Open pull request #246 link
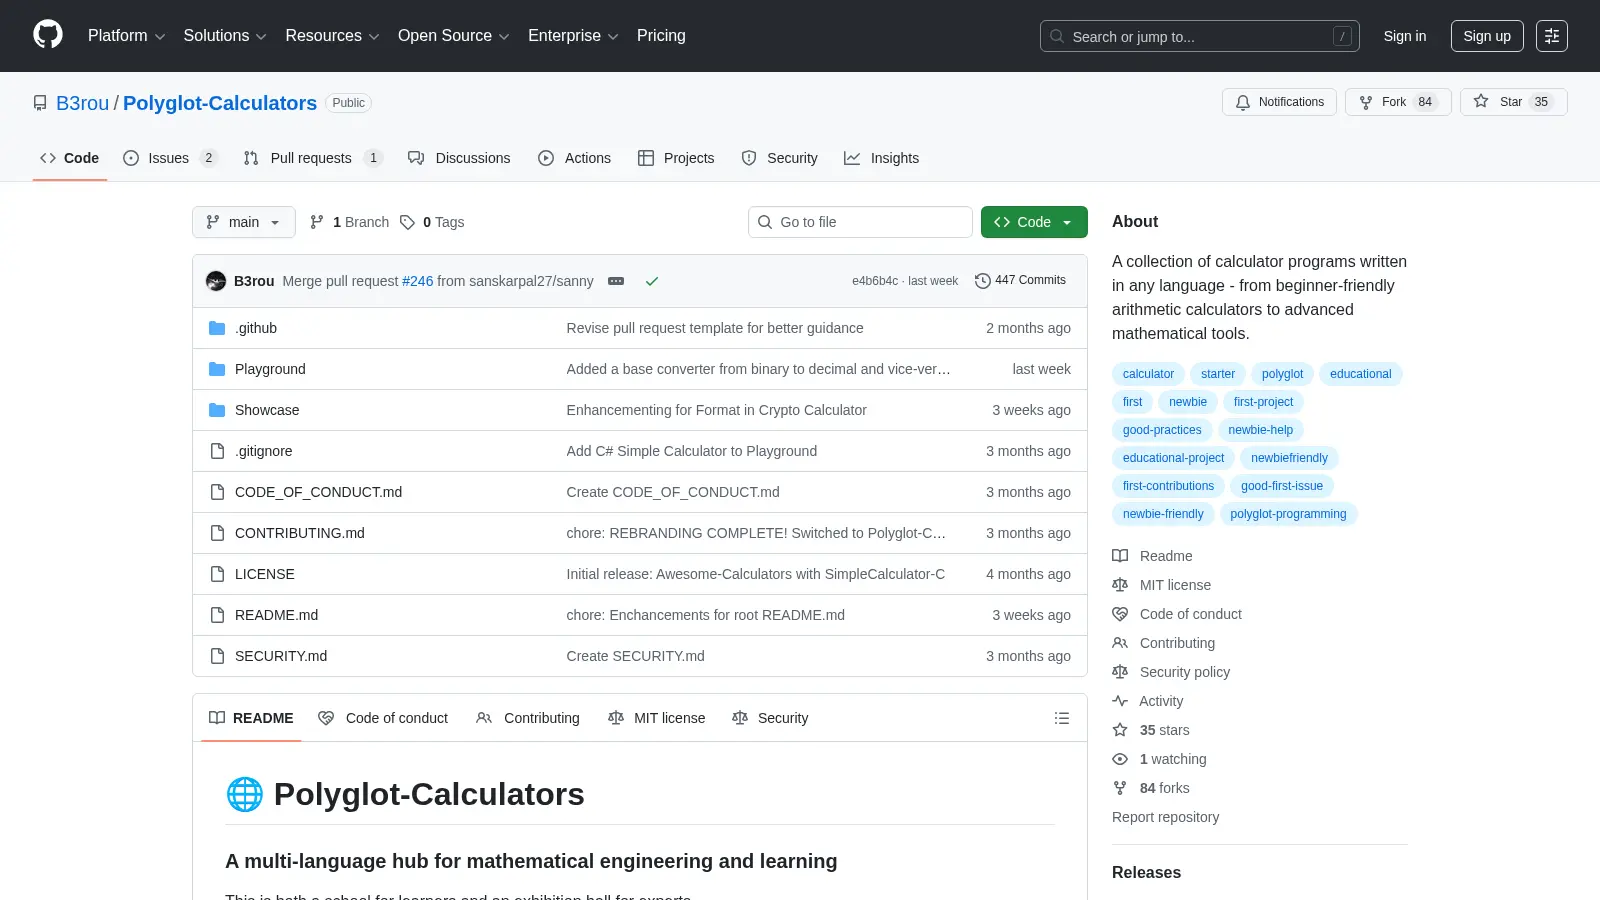The image size is (1600, 900). (417, 281)
